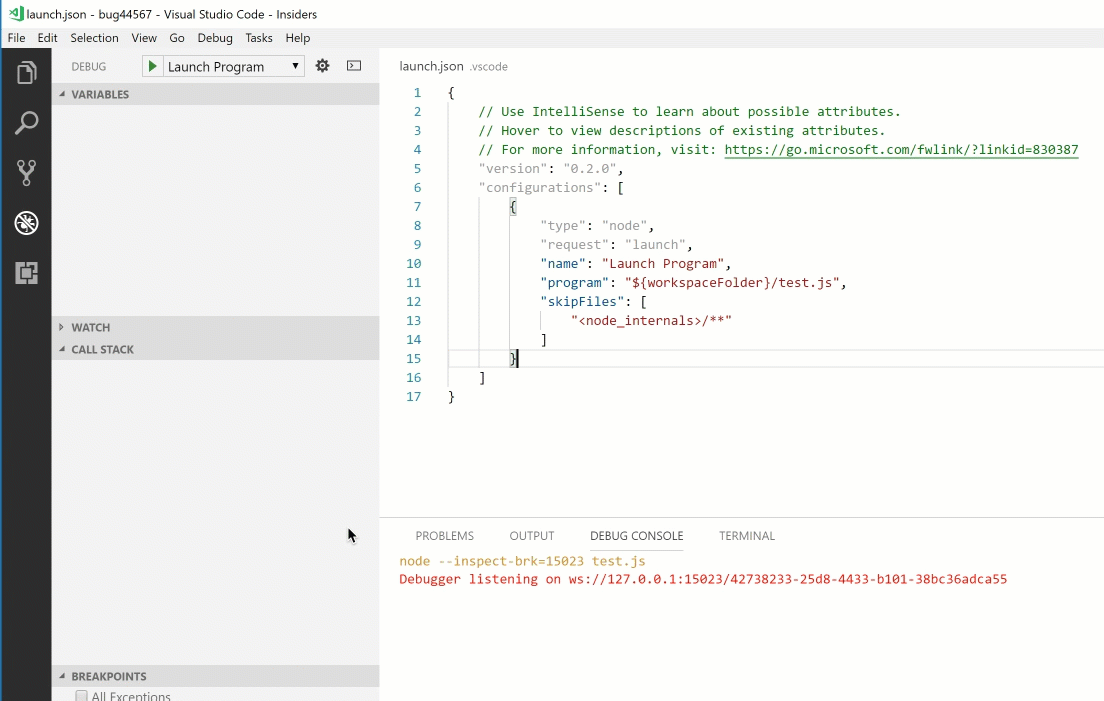This screenshot has height=701, width=1104.
Task: Open the Extensions sidebar icon
Action: [26, 273]
